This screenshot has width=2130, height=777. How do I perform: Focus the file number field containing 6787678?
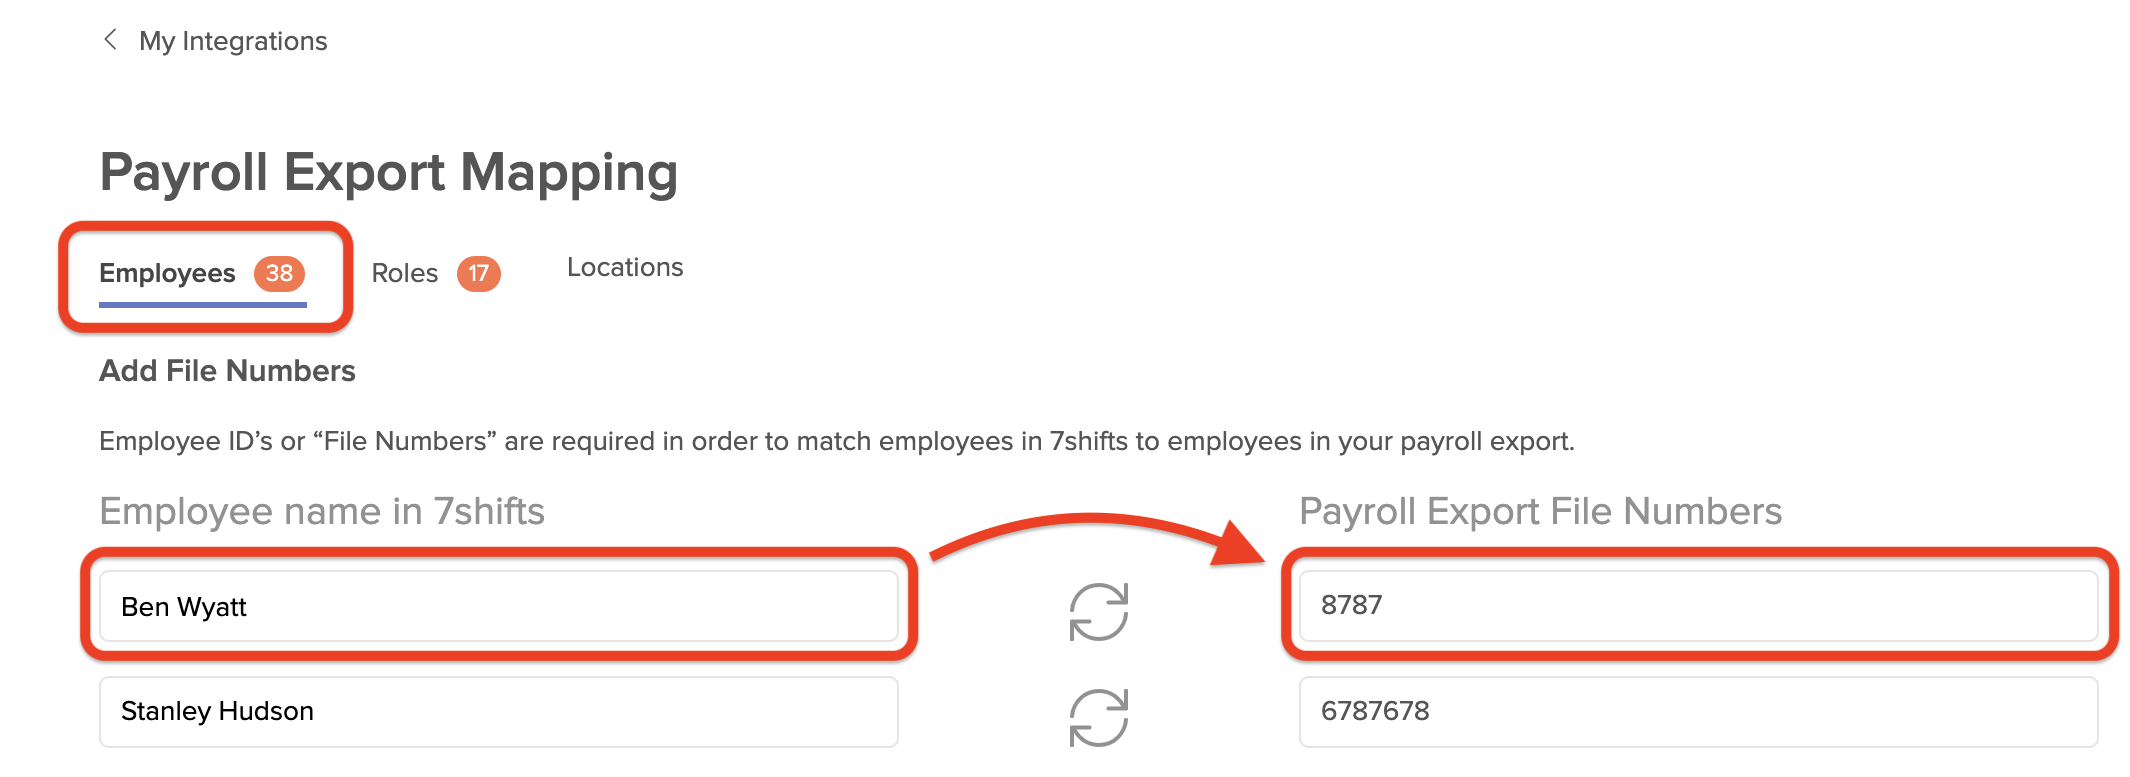[x=1697, y=711]
